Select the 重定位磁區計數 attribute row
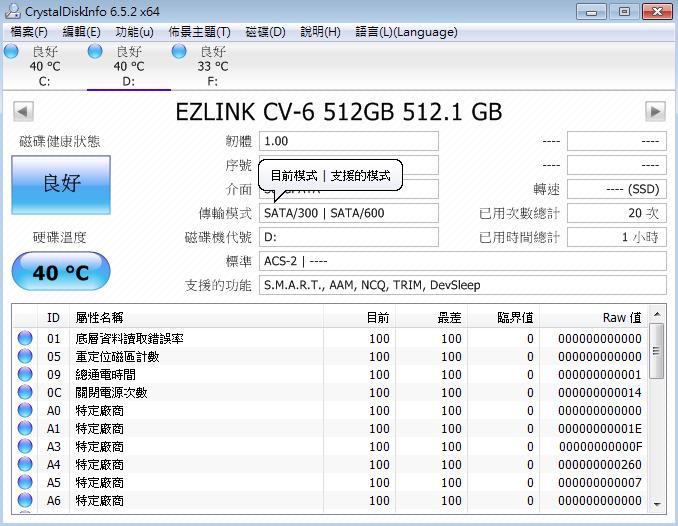The width and height of the screenshot is (678, 526). tap(330, 356)
